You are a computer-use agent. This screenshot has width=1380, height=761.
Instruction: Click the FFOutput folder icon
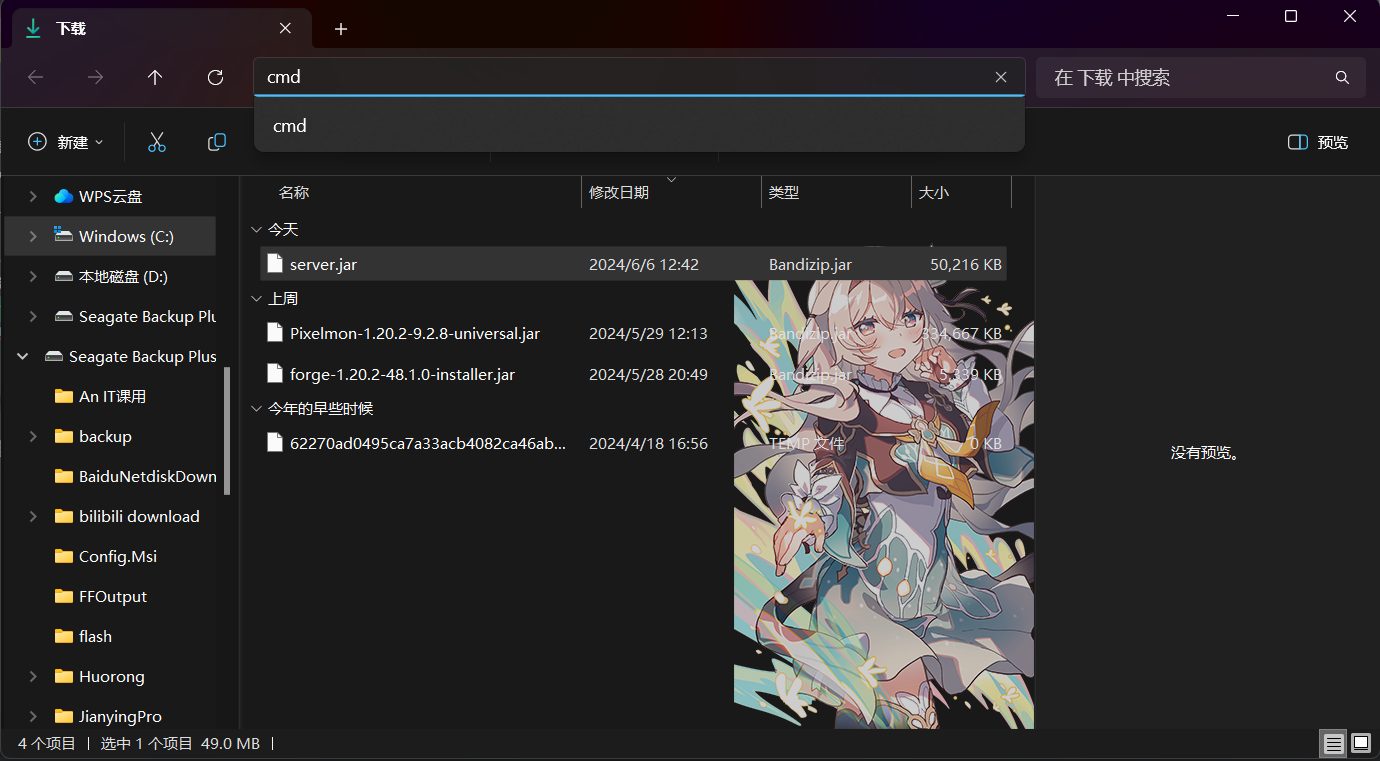[x=64, y=596]
